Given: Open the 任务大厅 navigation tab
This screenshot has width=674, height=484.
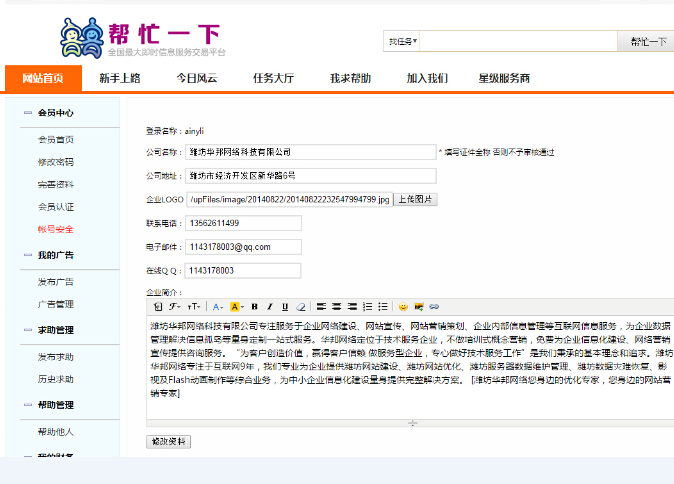Looking at the screenshot, I should pos(273,78).
